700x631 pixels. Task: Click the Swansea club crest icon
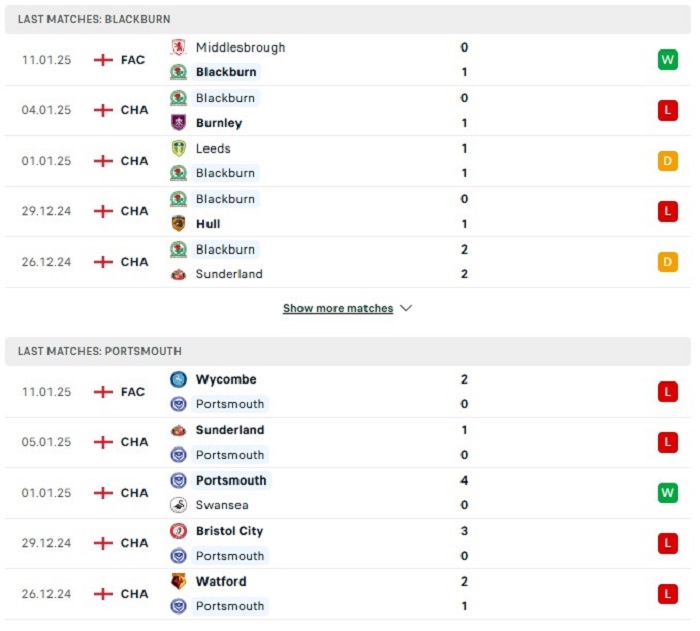tap(179, 505)
